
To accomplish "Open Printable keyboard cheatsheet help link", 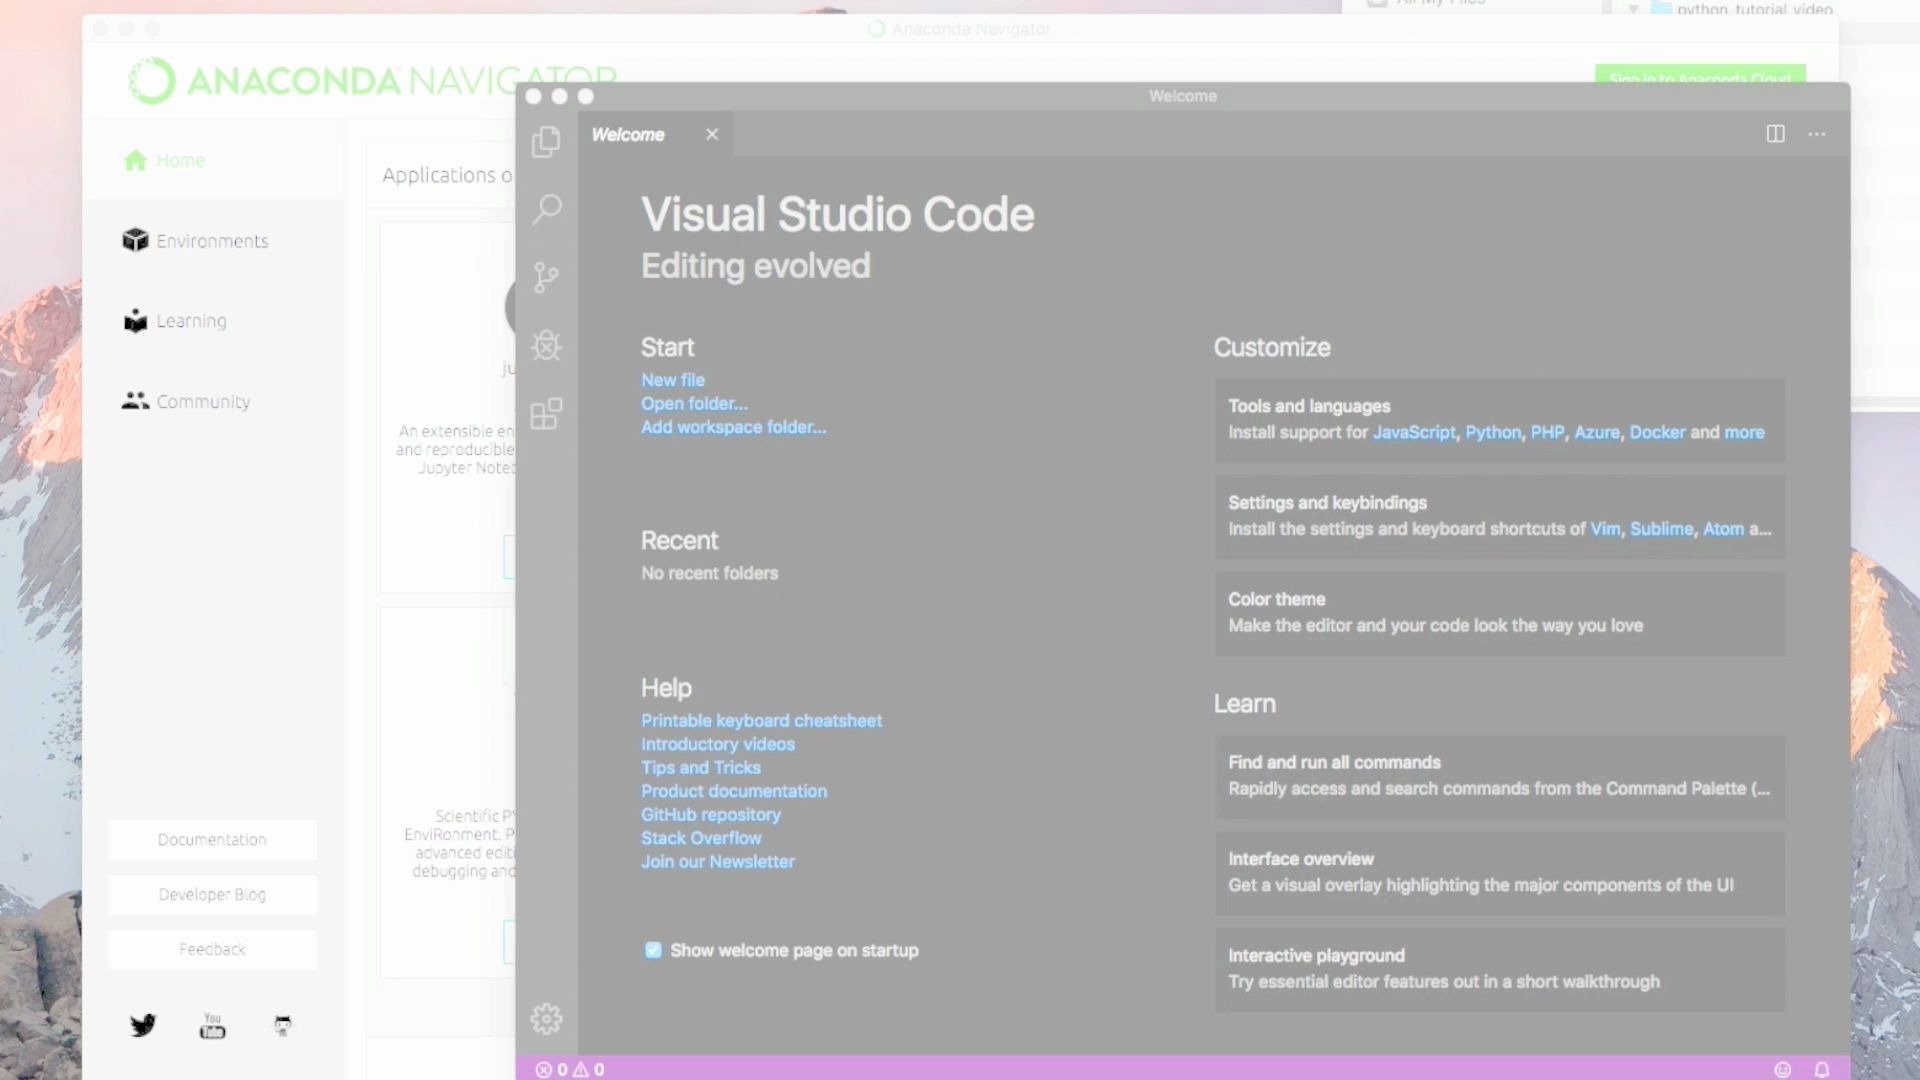I will coord(761,720).
